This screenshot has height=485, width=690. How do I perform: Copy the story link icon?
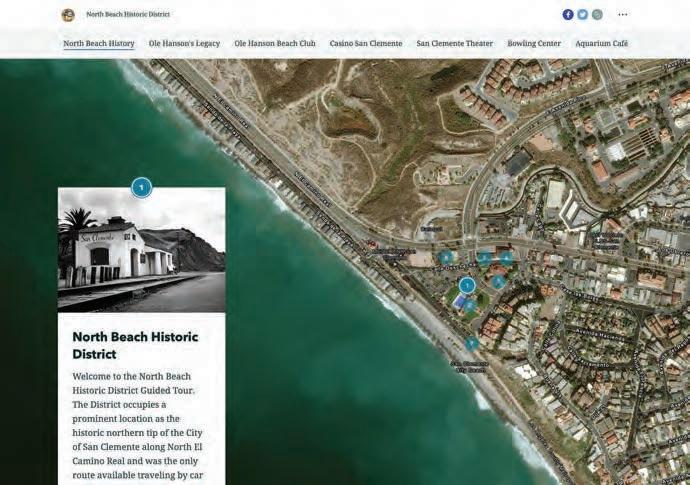[597, 15]
